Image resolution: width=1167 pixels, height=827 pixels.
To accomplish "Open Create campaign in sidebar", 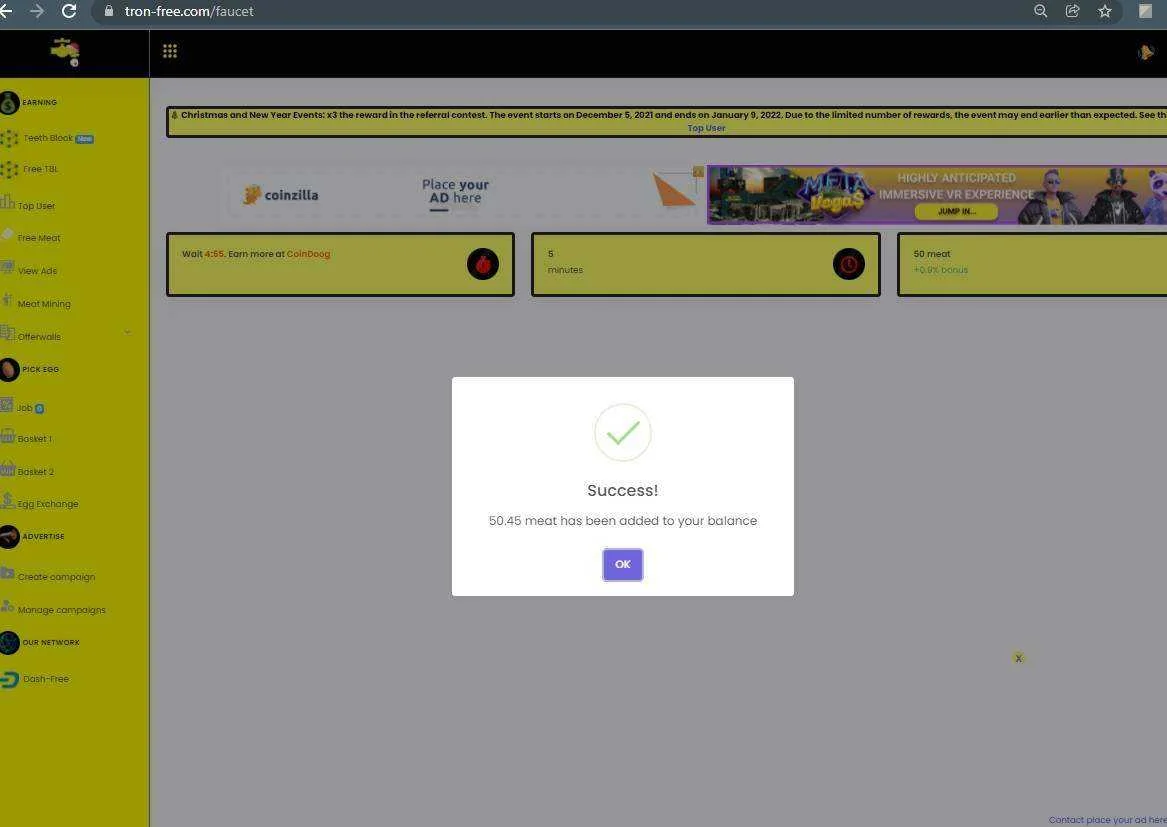I will (56, 577).
